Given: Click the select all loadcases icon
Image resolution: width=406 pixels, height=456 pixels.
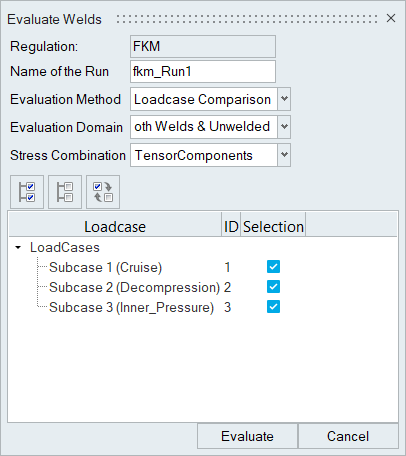Looking at the screenshot, I should [27, 192].
